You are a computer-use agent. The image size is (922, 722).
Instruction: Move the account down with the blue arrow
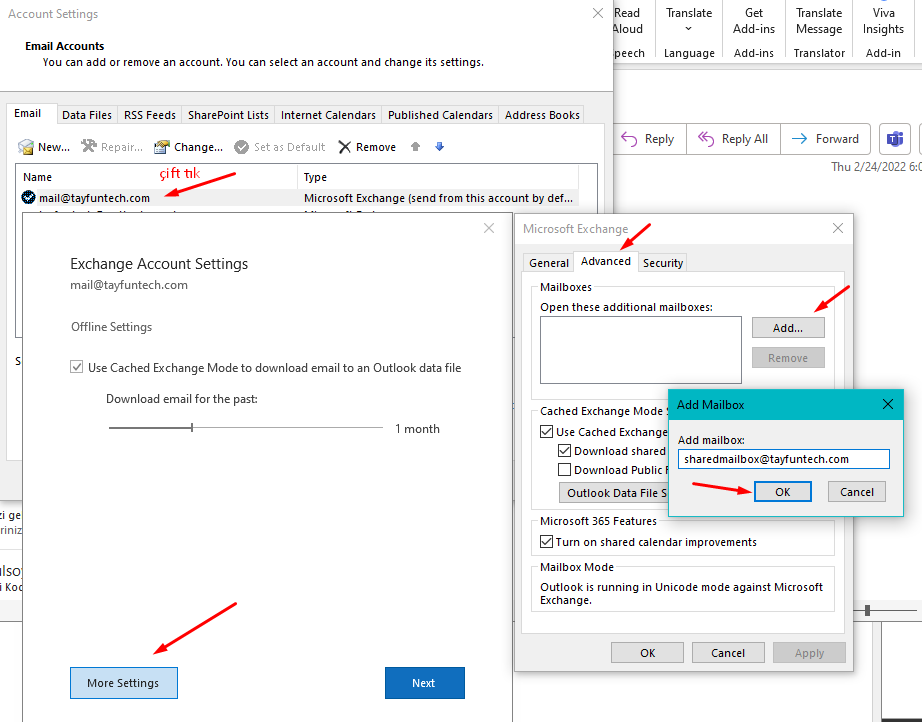439,147
